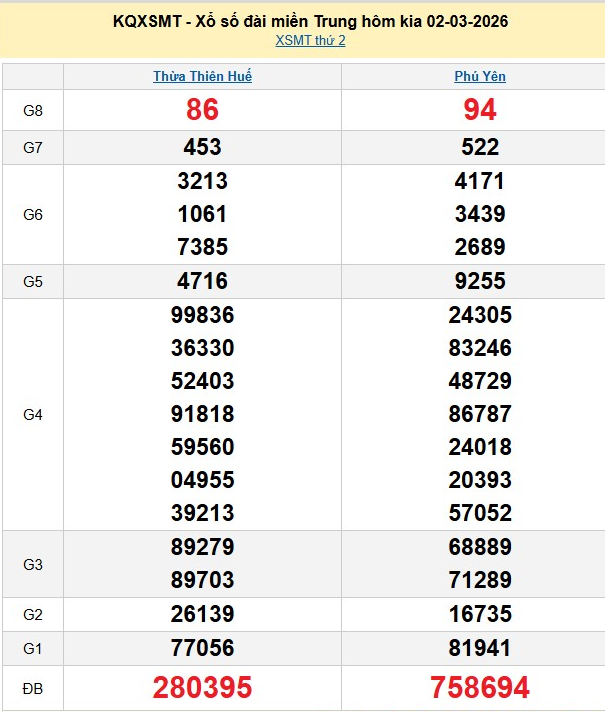This screenshot has height=712, width=605.
Task: Click the G4 row label
Action: (x=33, y=414)
